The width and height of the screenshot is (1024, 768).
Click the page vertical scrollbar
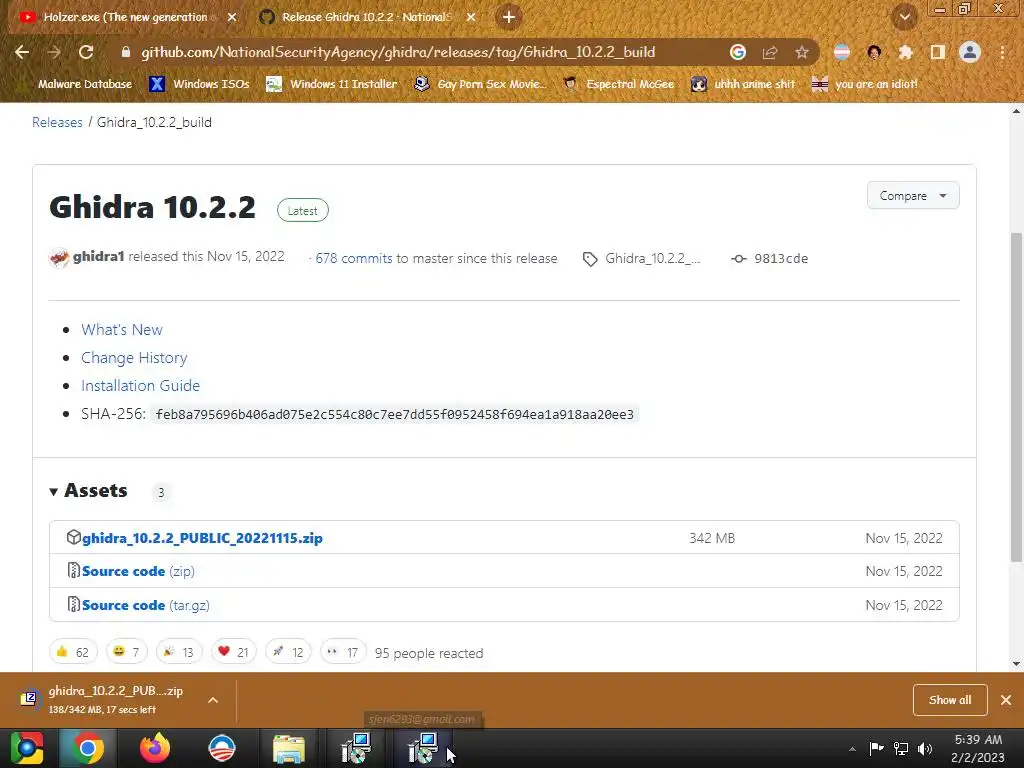pos(1016,397)
